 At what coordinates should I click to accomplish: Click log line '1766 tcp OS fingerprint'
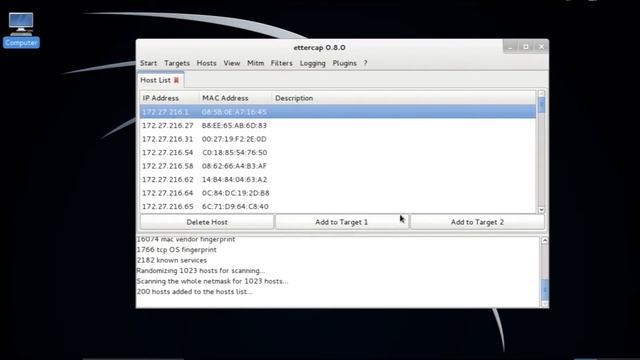point(176,249)
